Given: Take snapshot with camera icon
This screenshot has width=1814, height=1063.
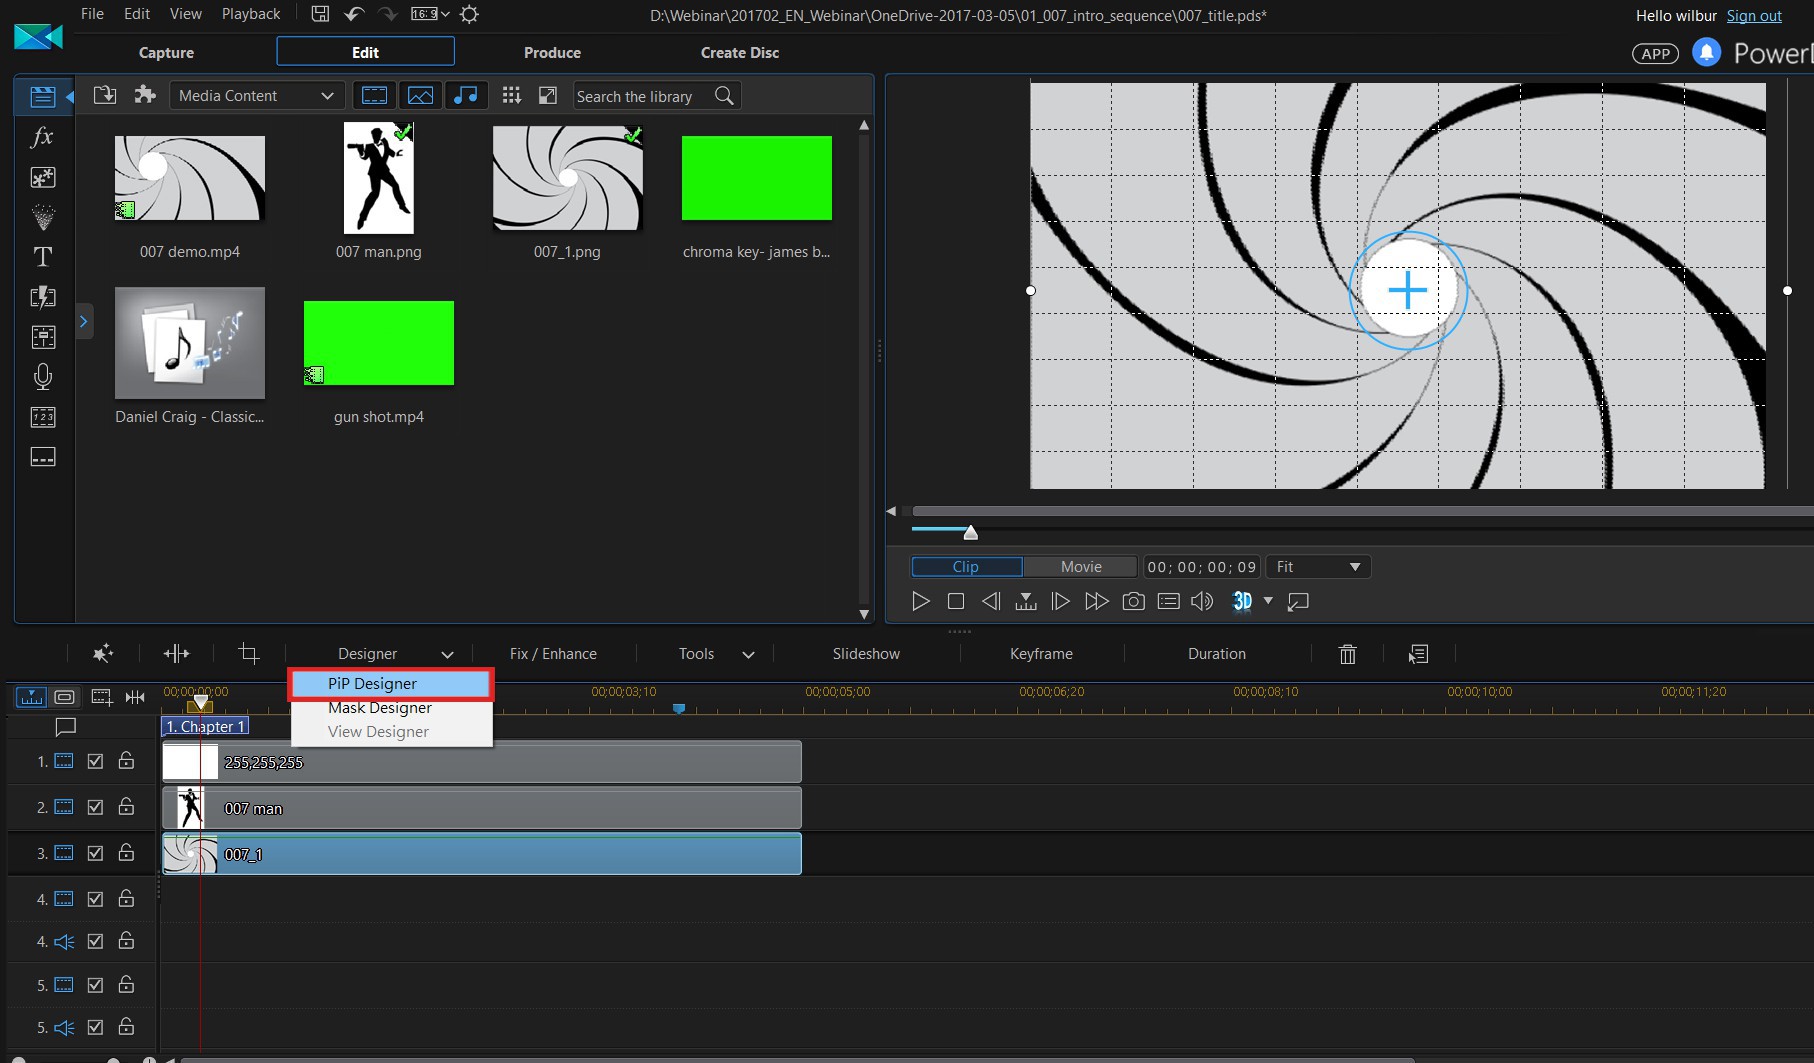Looking at the screenshot, I should [x=1133, y=601].
